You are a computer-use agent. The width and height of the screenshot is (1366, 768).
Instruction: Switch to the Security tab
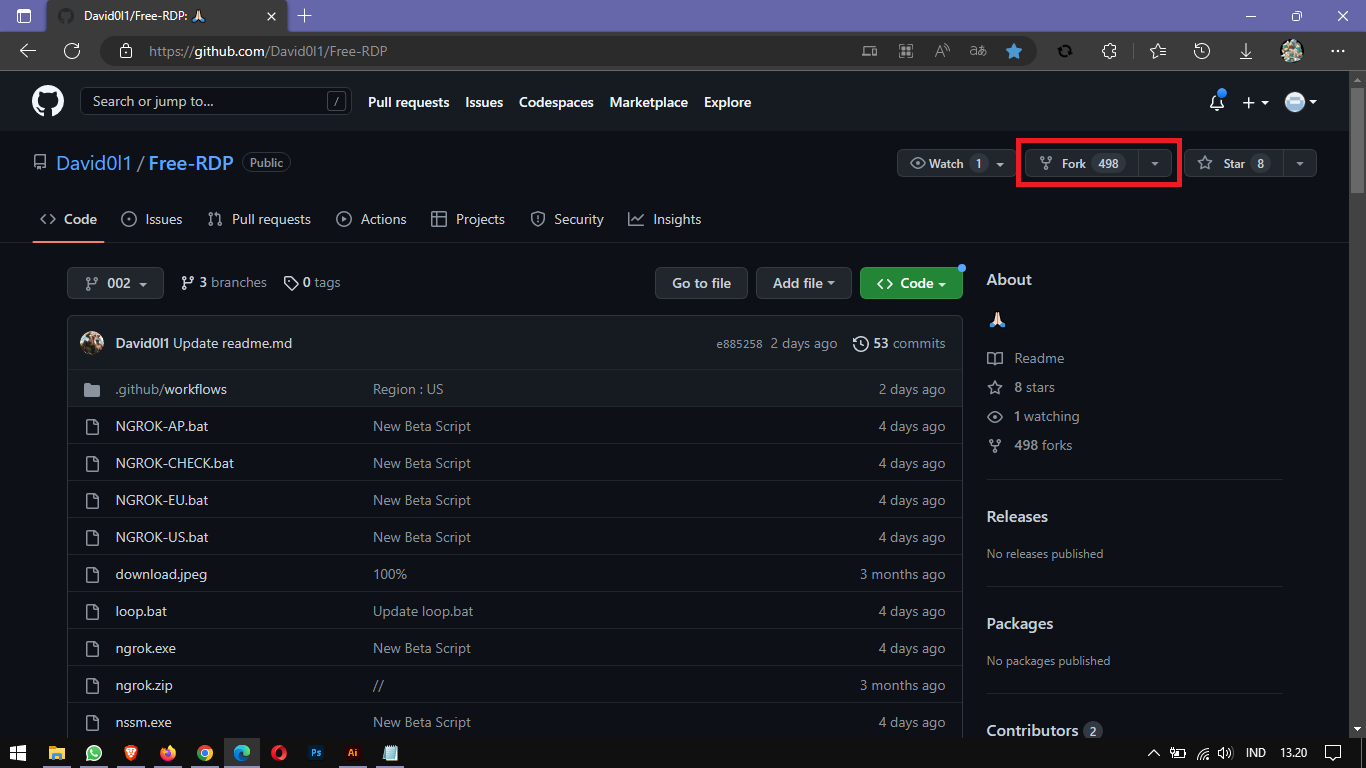tap(567, 219)
